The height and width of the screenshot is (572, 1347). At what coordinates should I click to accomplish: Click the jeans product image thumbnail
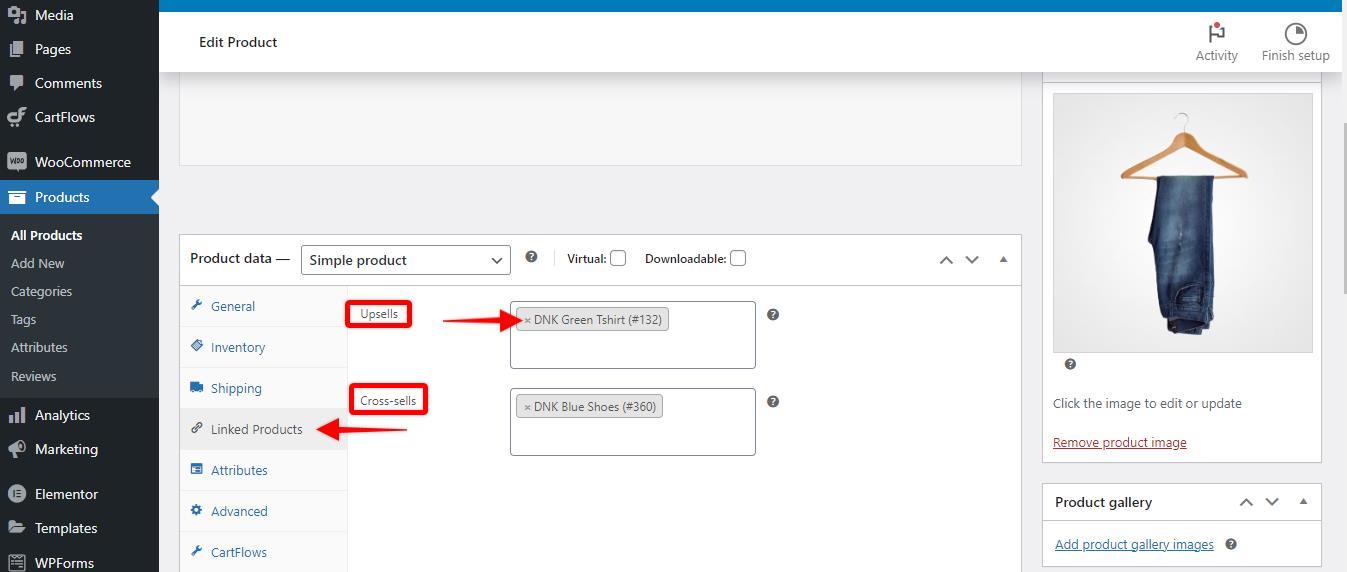(1182, 222)
